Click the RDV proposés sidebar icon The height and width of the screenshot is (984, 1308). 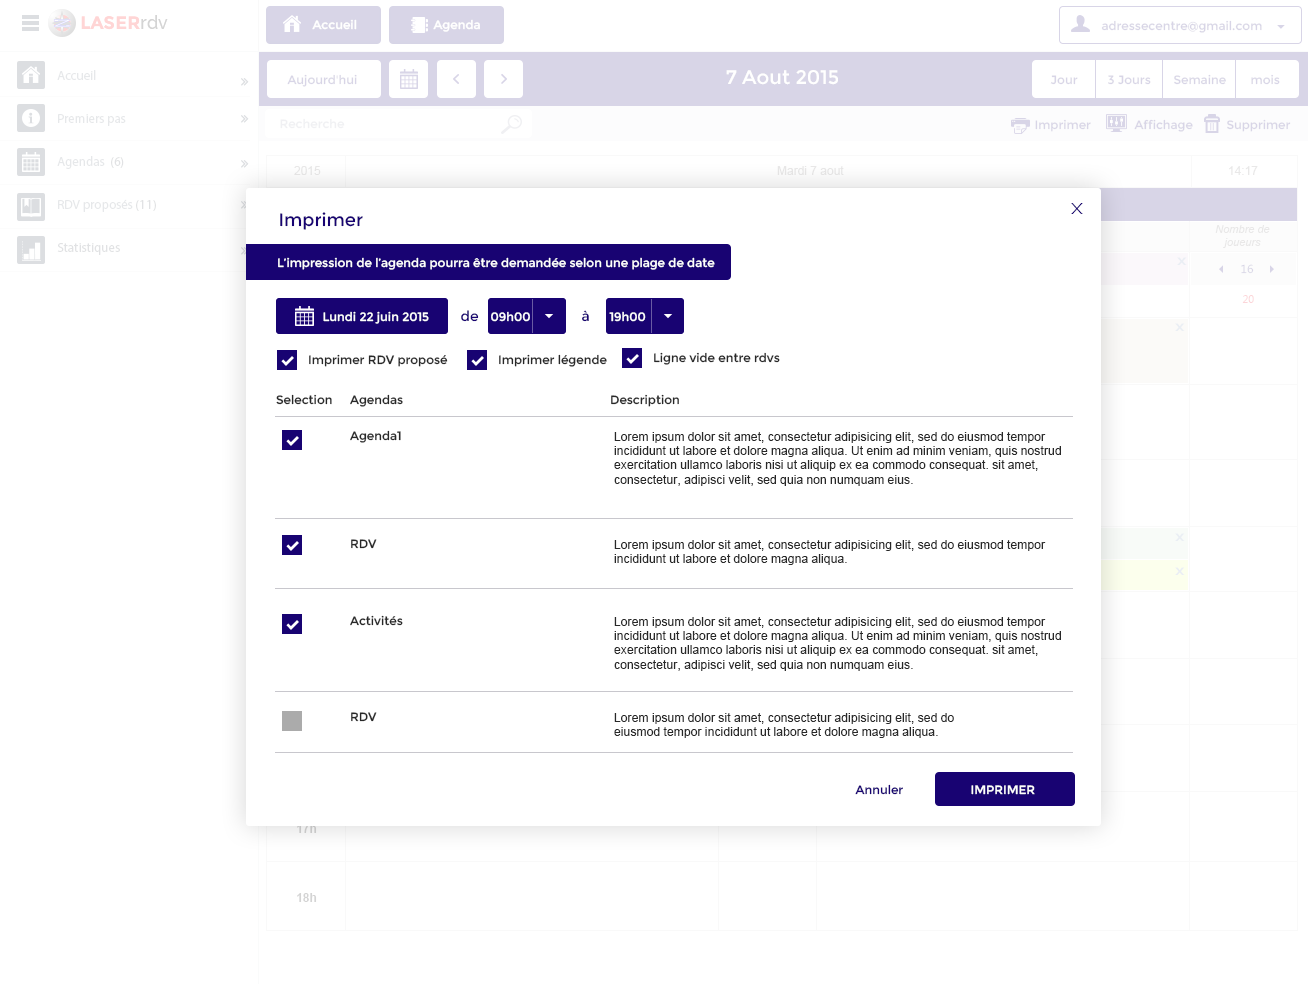(x=31, y=206)
